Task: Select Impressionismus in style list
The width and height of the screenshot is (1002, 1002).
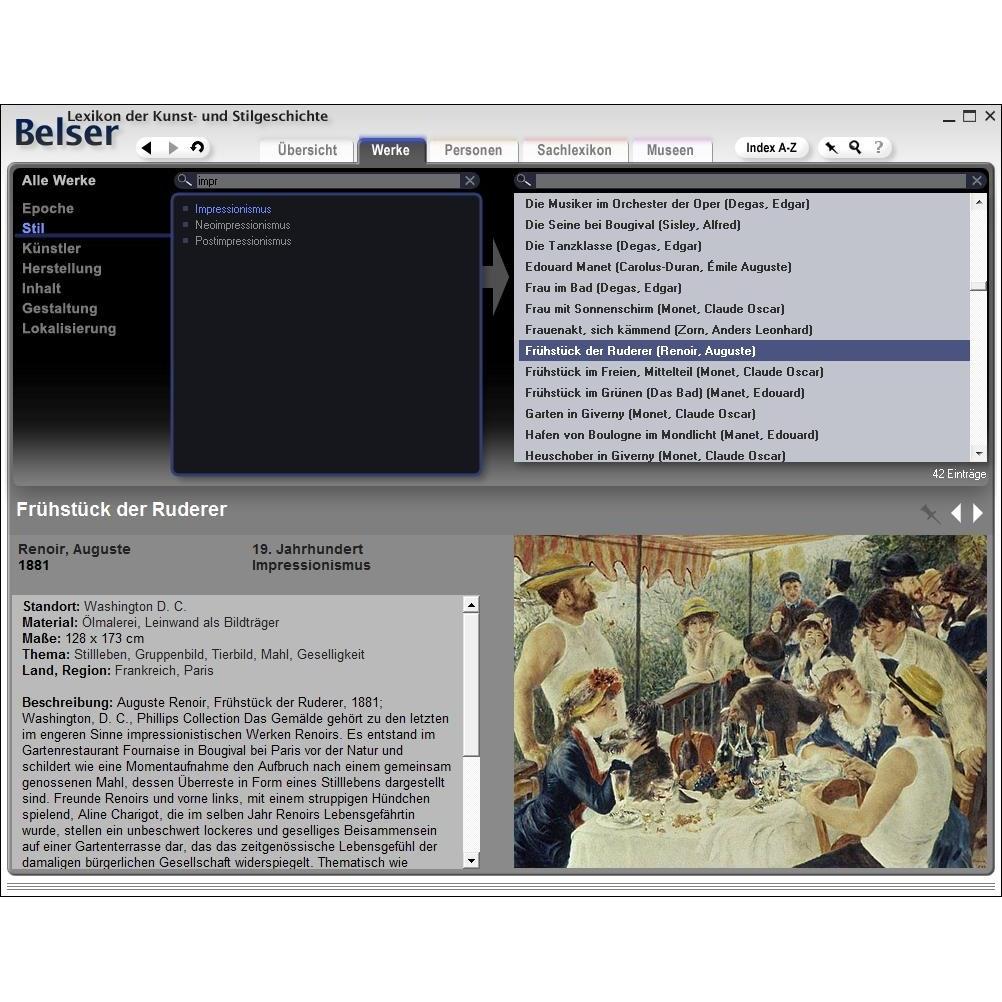Action: (x=233, y=209)
